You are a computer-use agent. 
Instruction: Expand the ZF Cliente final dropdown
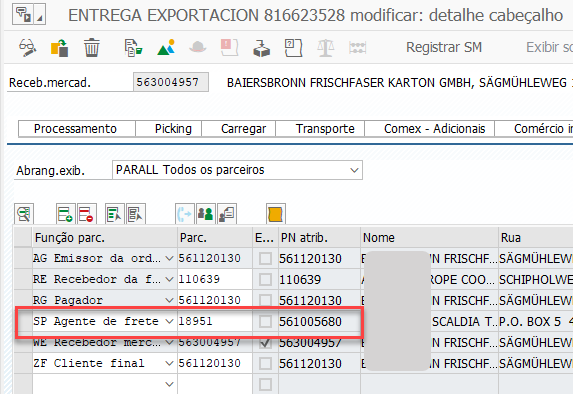click(x=169, y=363)
